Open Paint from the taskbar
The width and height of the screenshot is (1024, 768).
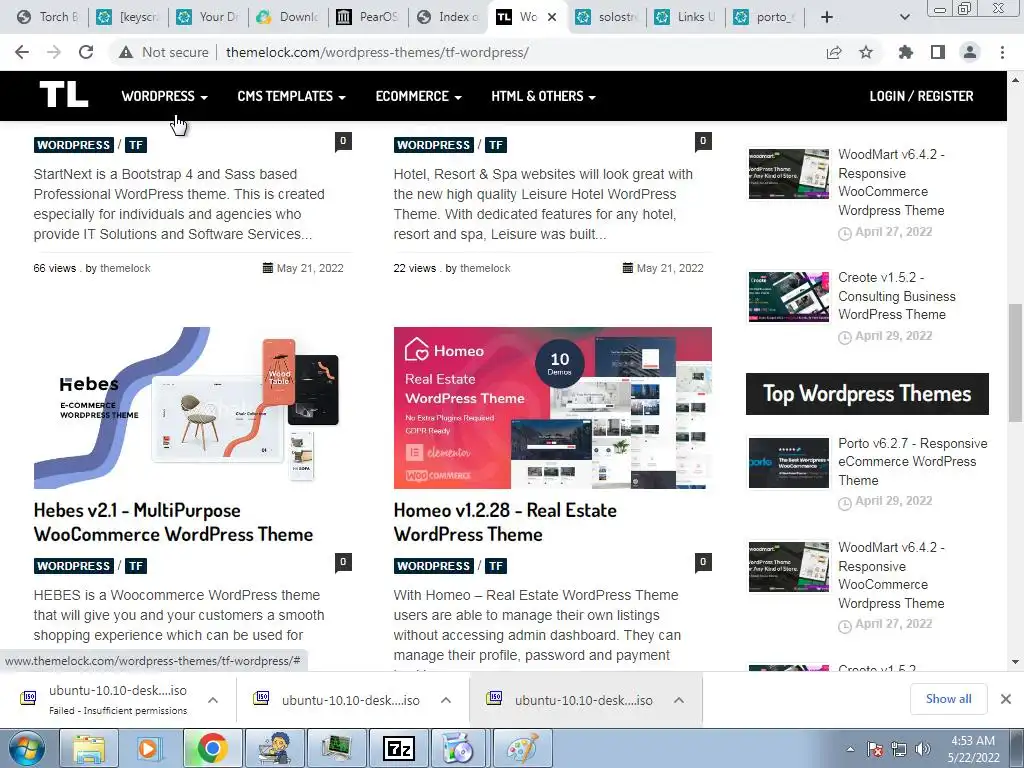[x=522, y=748]
